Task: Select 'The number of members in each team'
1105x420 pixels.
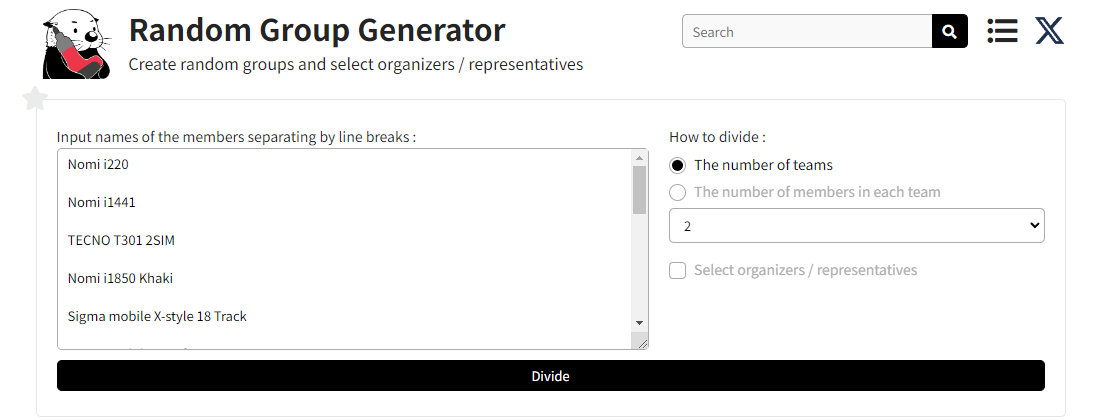Action: coord(678,192)
